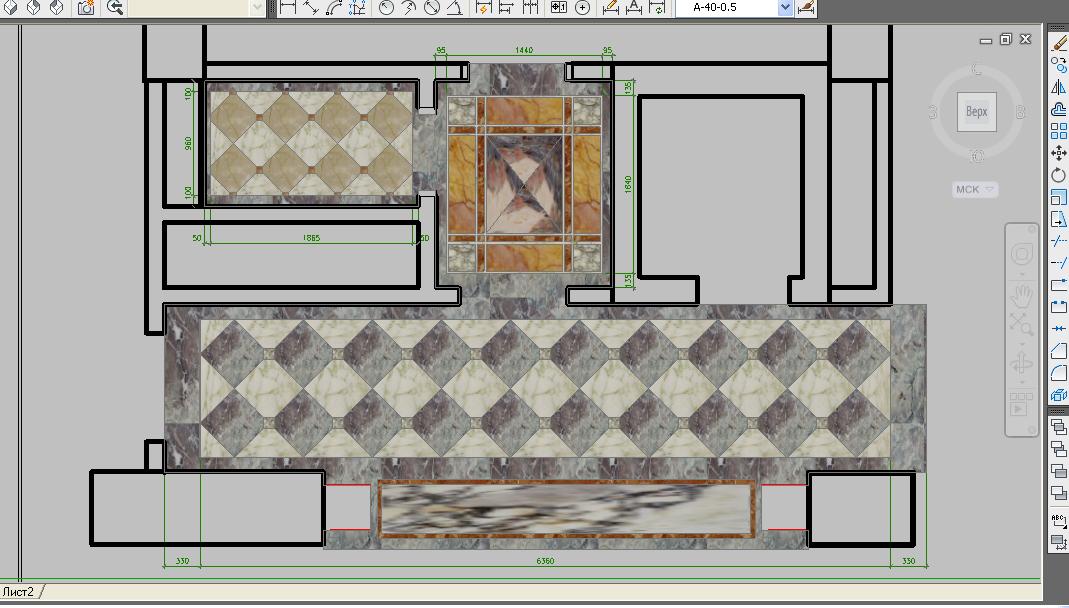The height and width of the screenshot is (608, 1069).
Task: Click the 1865 dimension text
Action: pos(311,238)
